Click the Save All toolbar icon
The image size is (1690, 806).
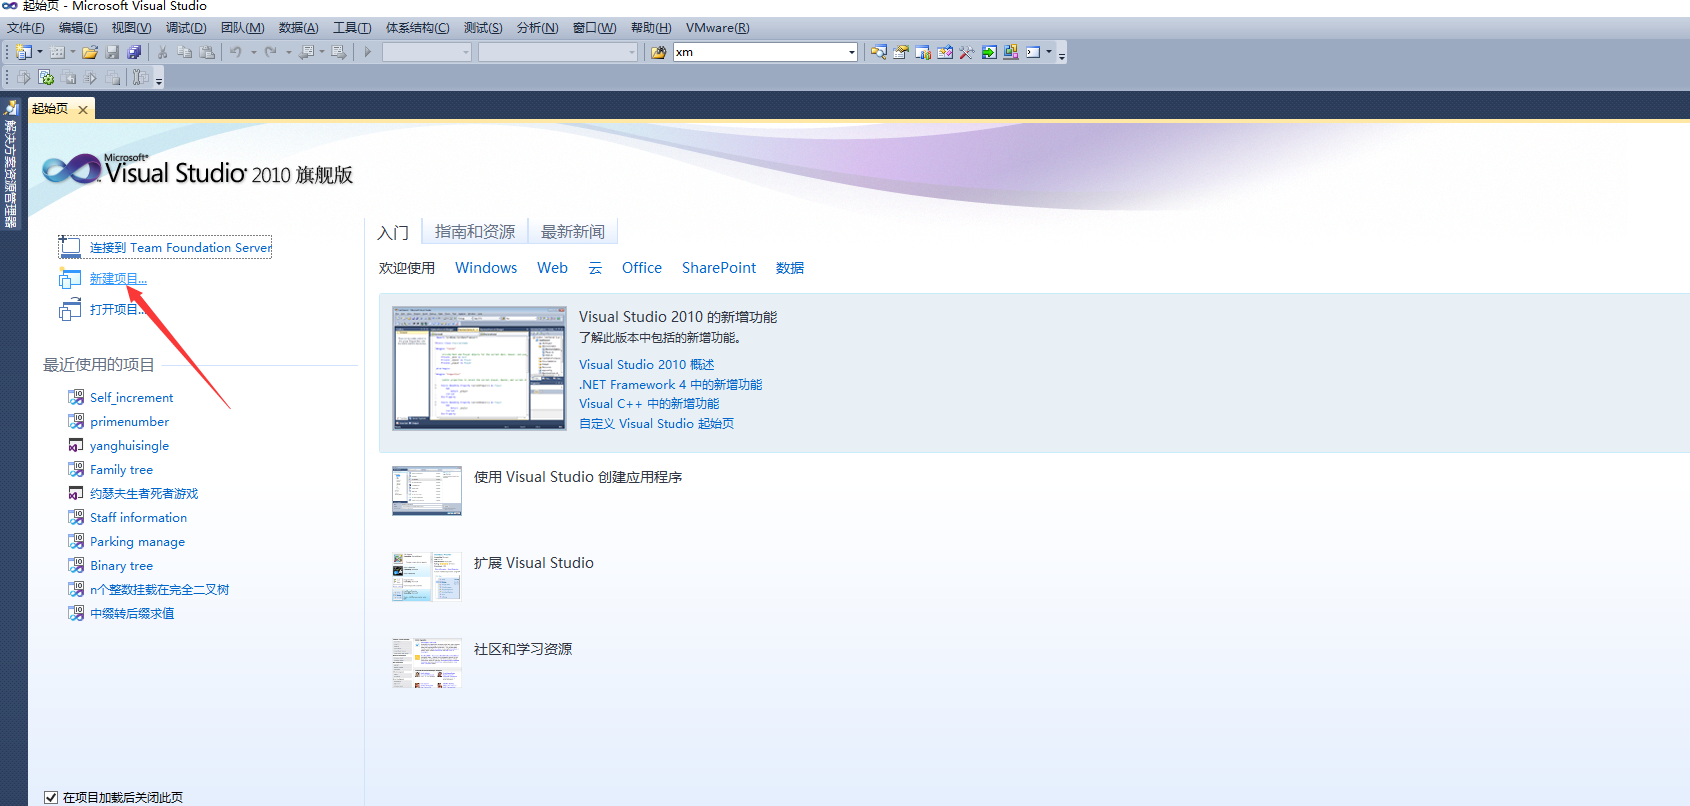coord(134,52)
